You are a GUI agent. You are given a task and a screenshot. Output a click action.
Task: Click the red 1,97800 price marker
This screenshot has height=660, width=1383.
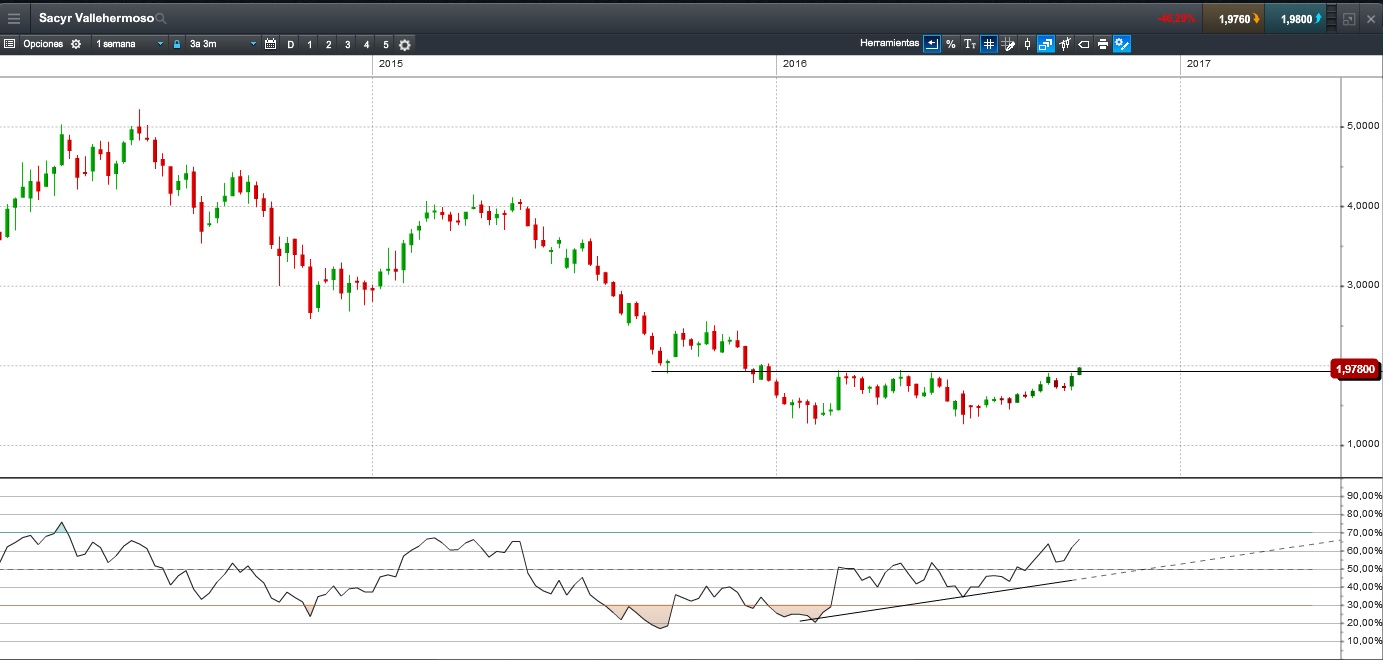pos(1356,370)
